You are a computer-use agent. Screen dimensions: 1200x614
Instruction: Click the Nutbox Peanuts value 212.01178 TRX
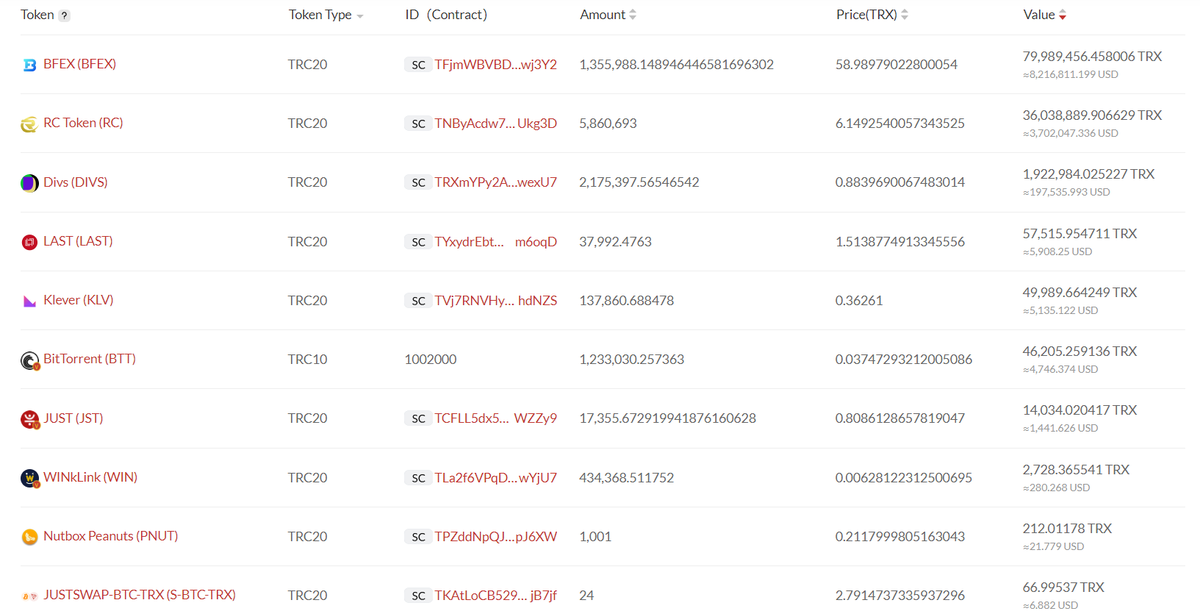[x=1066, y=528]
